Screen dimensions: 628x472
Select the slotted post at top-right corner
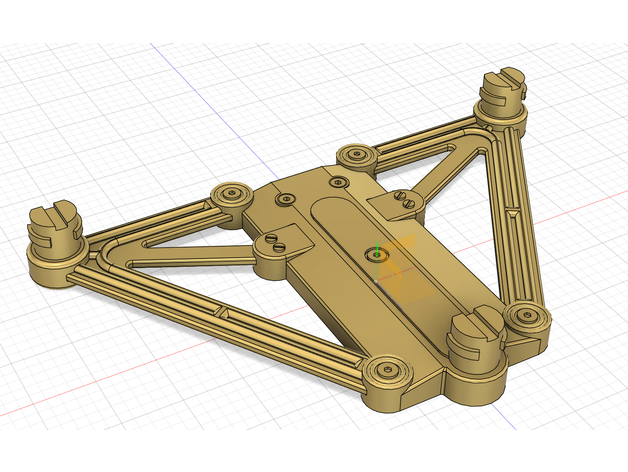tap(500, 94)
